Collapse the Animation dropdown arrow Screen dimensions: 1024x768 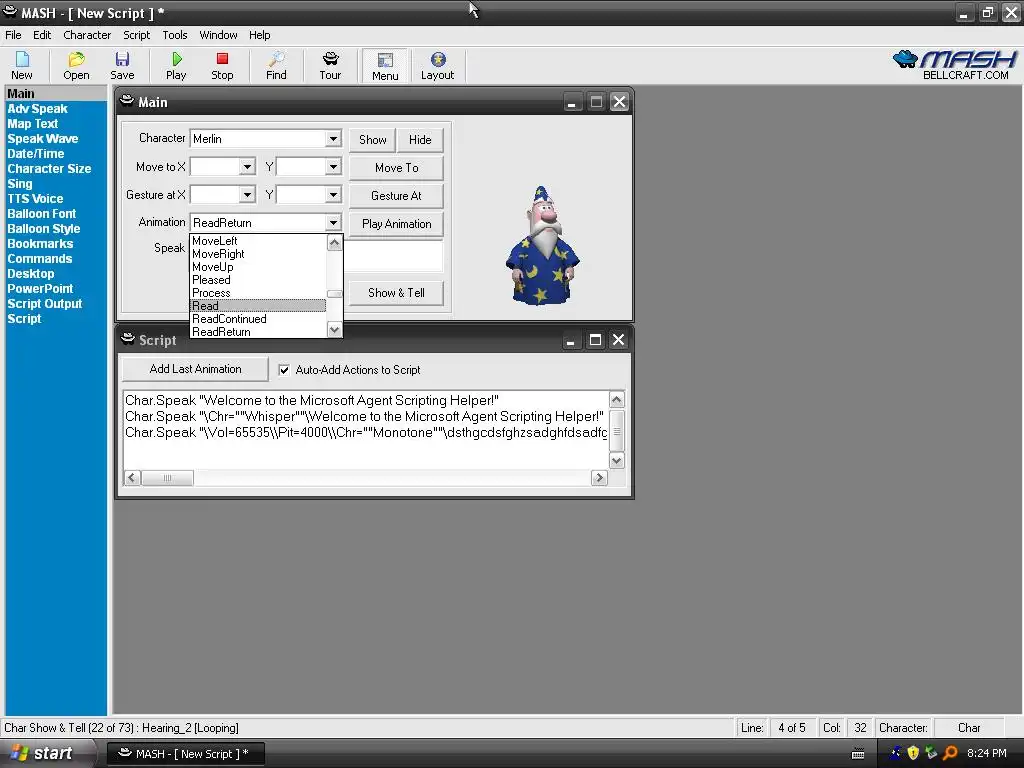[x=333, y=223]
